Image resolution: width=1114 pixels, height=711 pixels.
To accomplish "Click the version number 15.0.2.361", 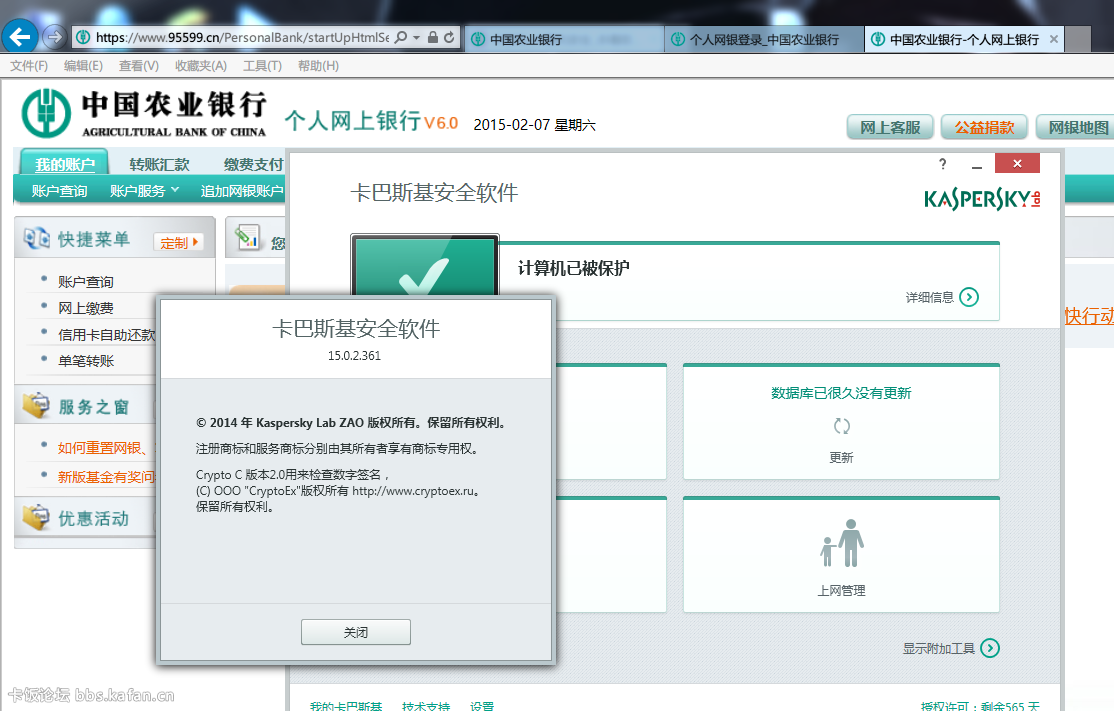I will coord(355,355).
